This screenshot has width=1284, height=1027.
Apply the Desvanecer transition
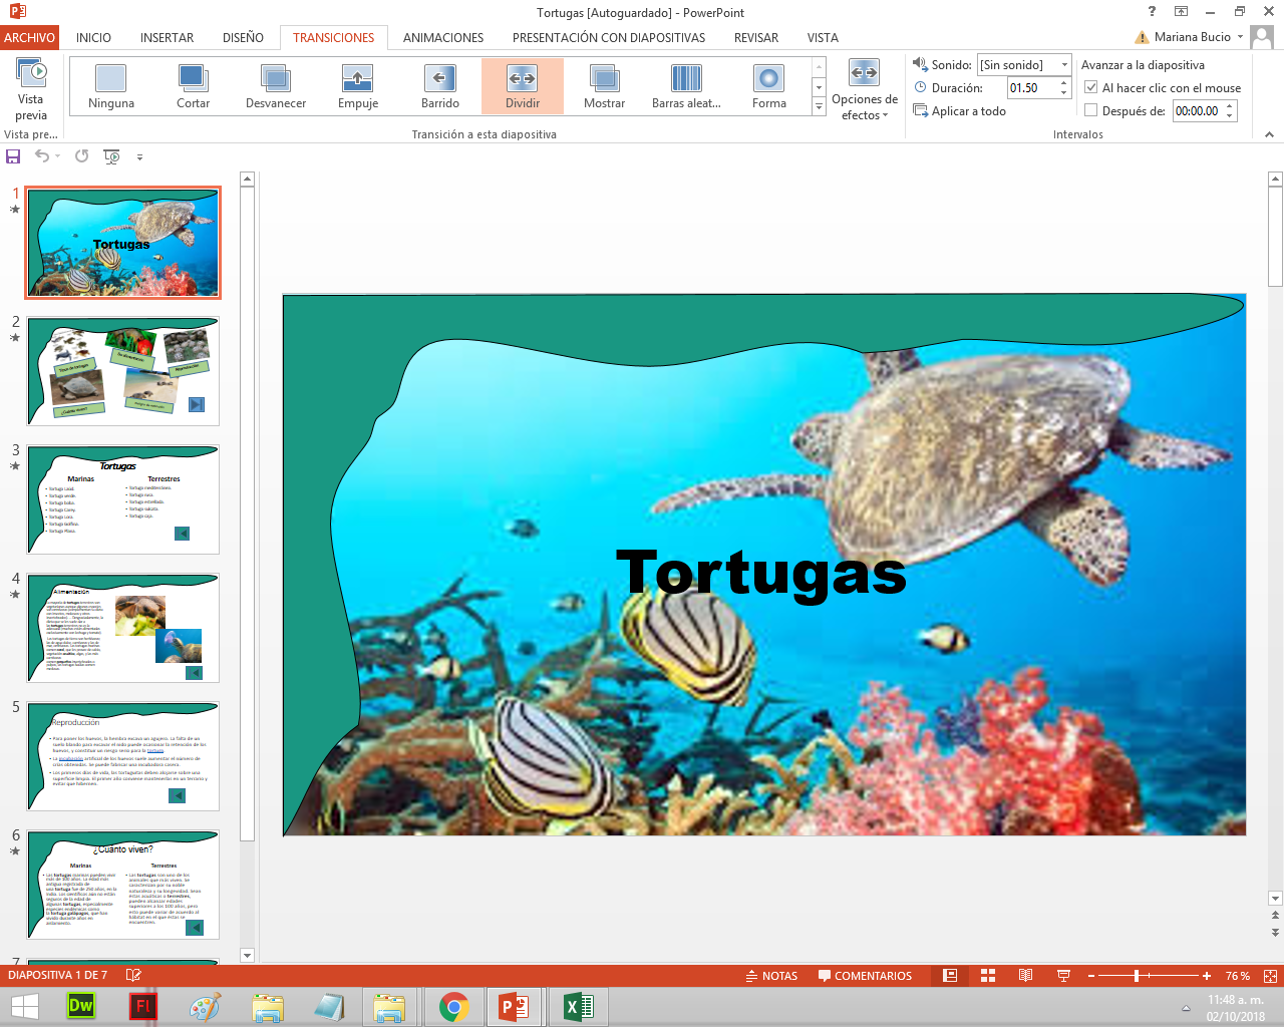coord(274,85)
